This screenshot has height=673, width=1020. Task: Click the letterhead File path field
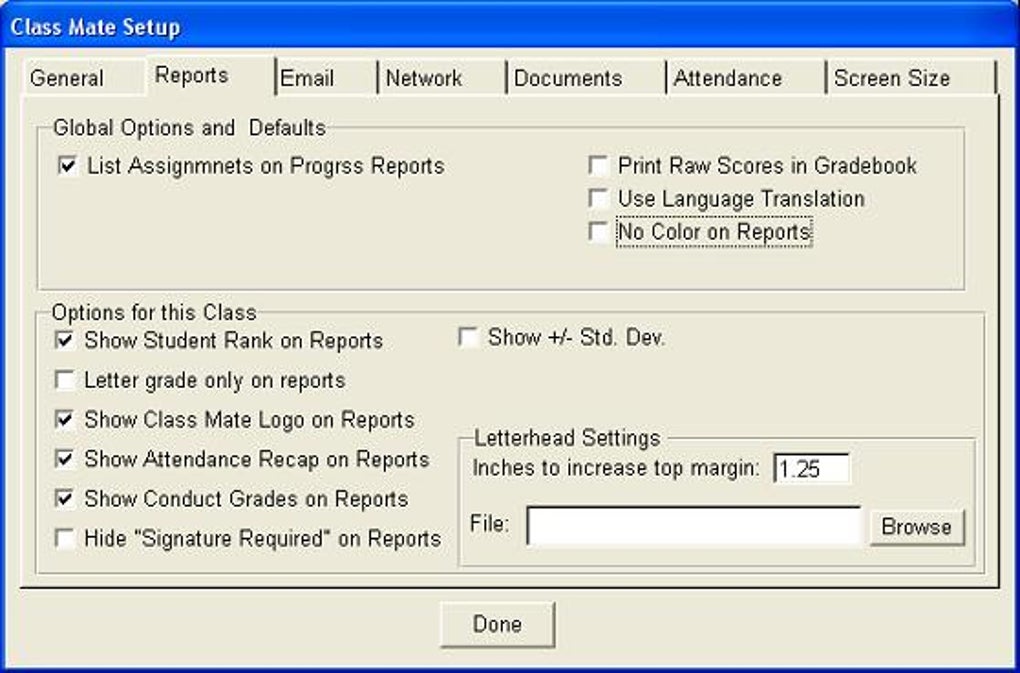click(x=693, y=526)
